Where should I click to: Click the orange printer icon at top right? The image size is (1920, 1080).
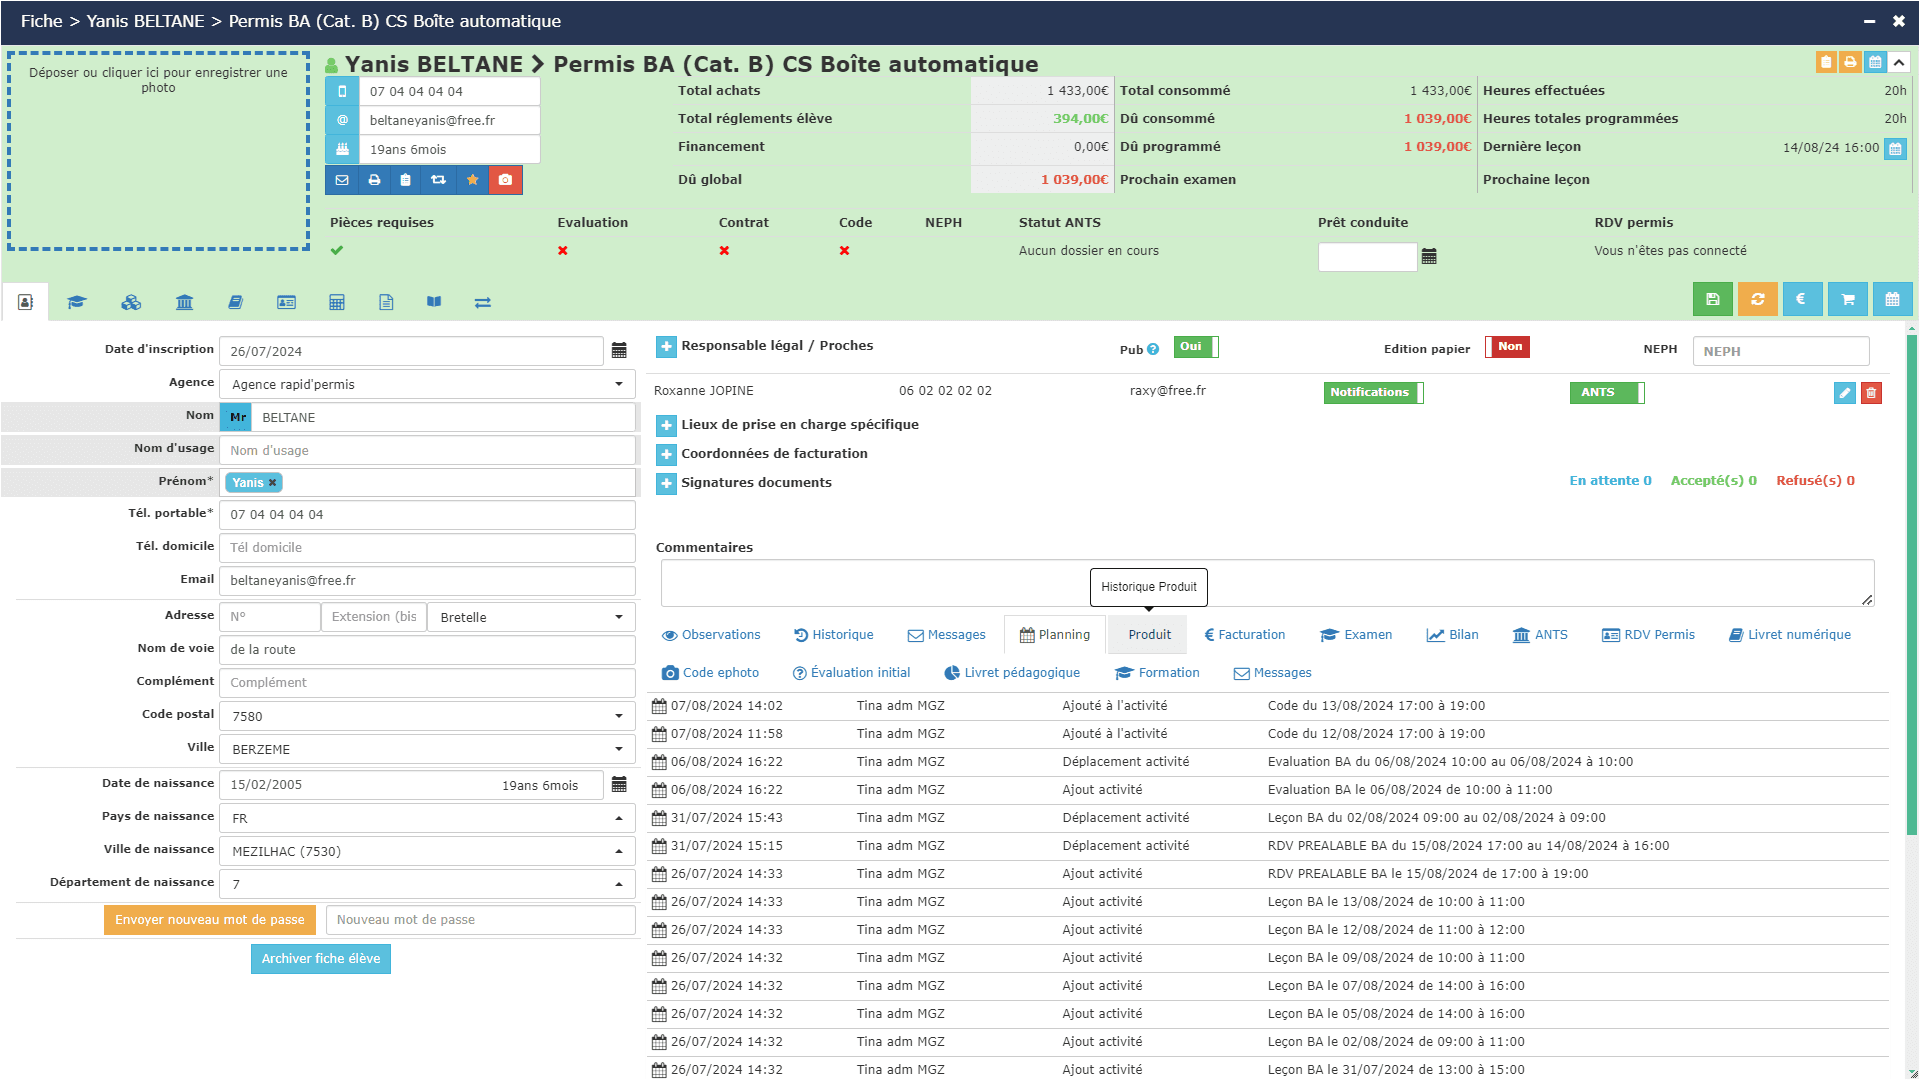click(x=1850, y=62)
